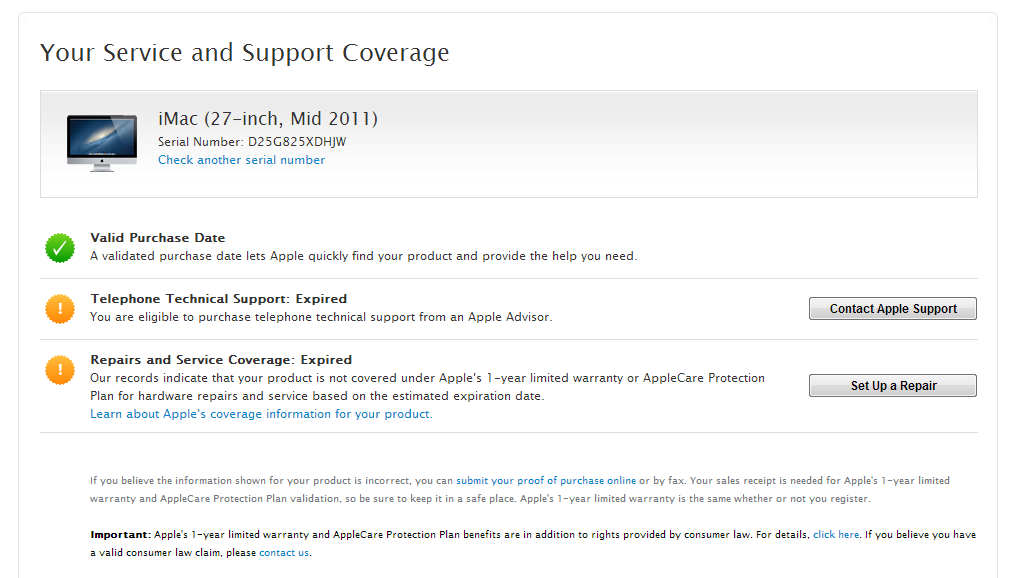This screenshot has height=578, width=1012.
Task: Click the Contact Apple Support button
Action: coord(893,308)
